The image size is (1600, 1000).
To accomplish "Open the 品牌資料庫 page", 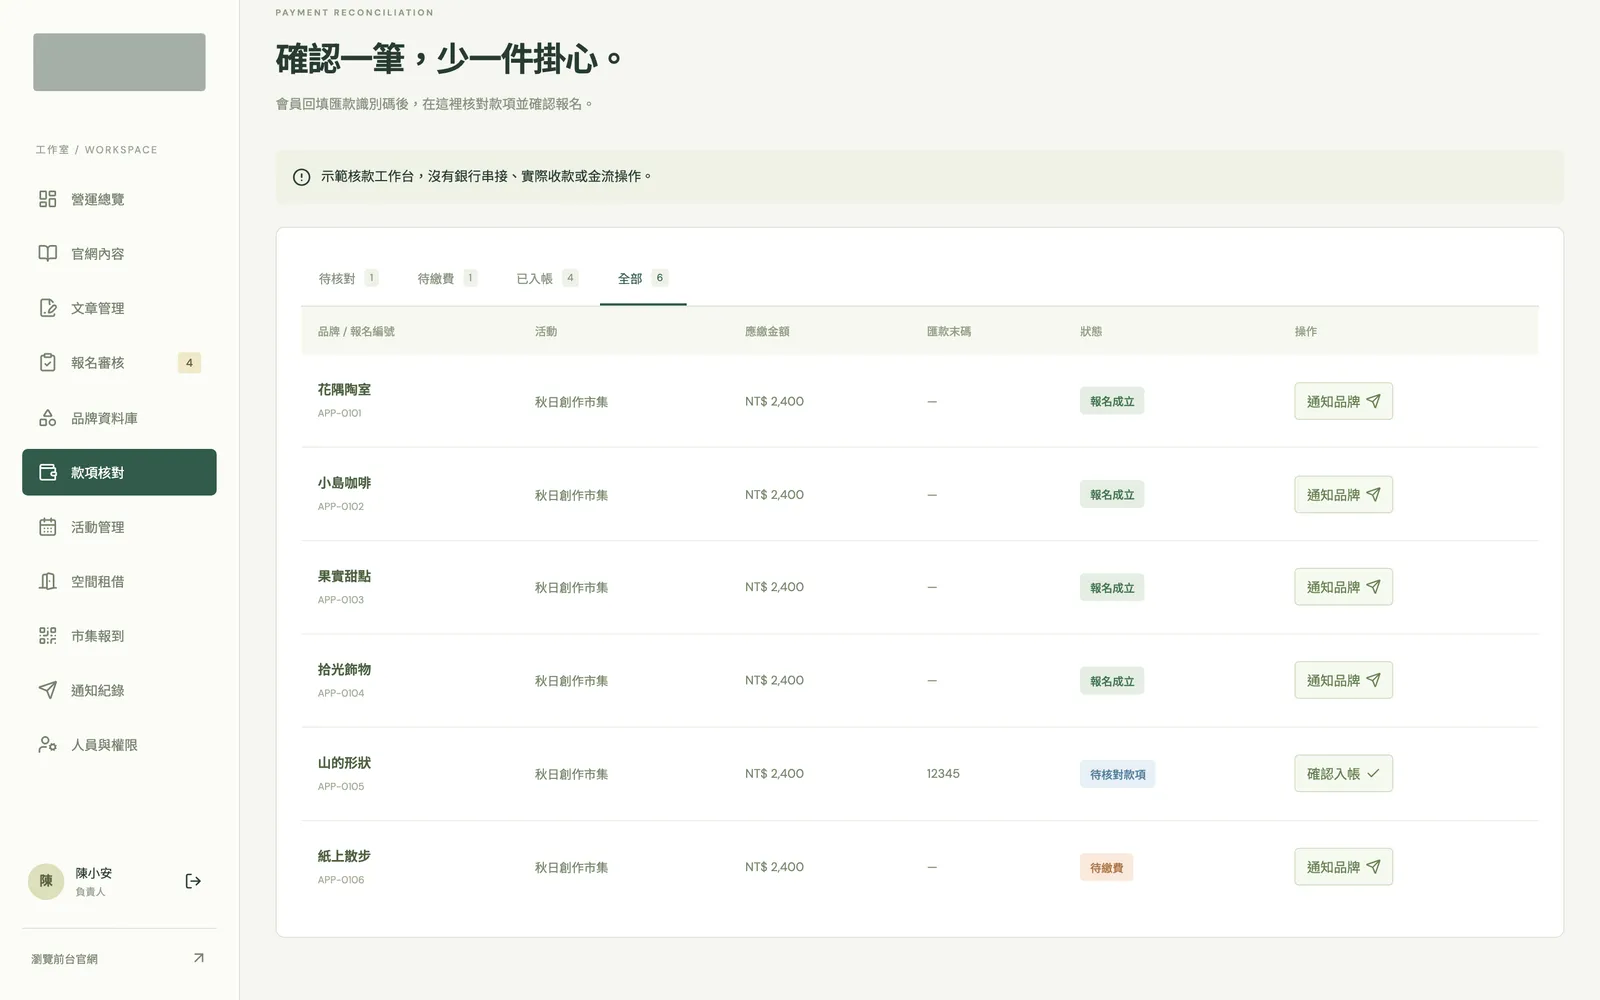I will (119, 418).
